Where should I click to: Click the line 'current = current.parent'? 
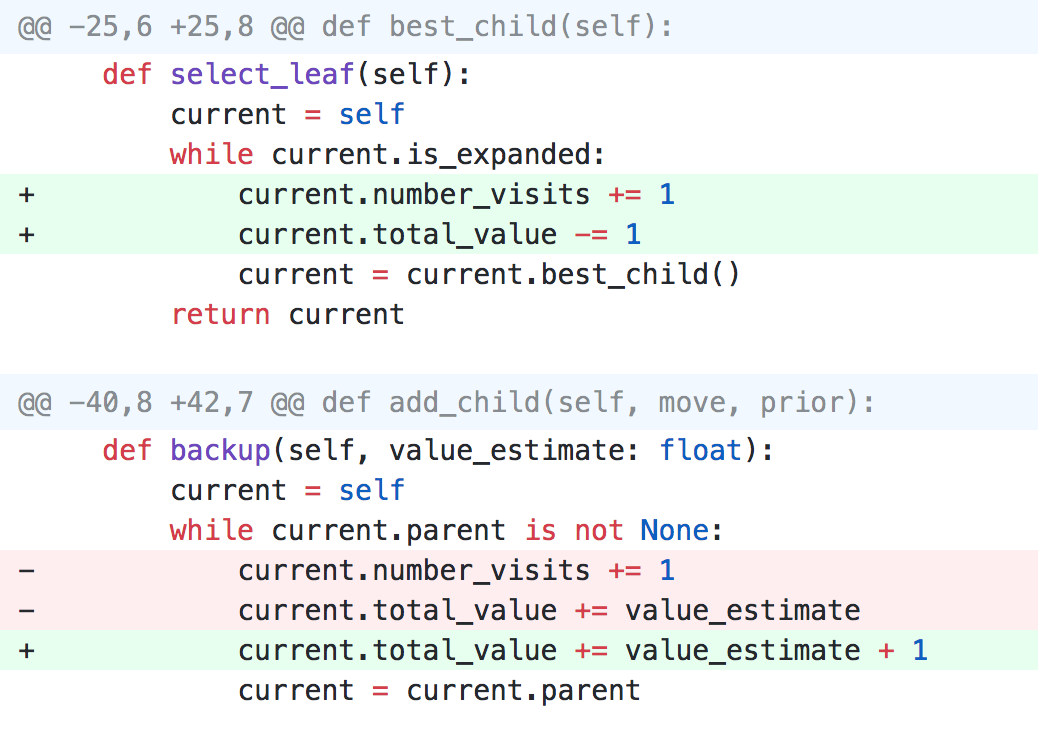[440, 690]
